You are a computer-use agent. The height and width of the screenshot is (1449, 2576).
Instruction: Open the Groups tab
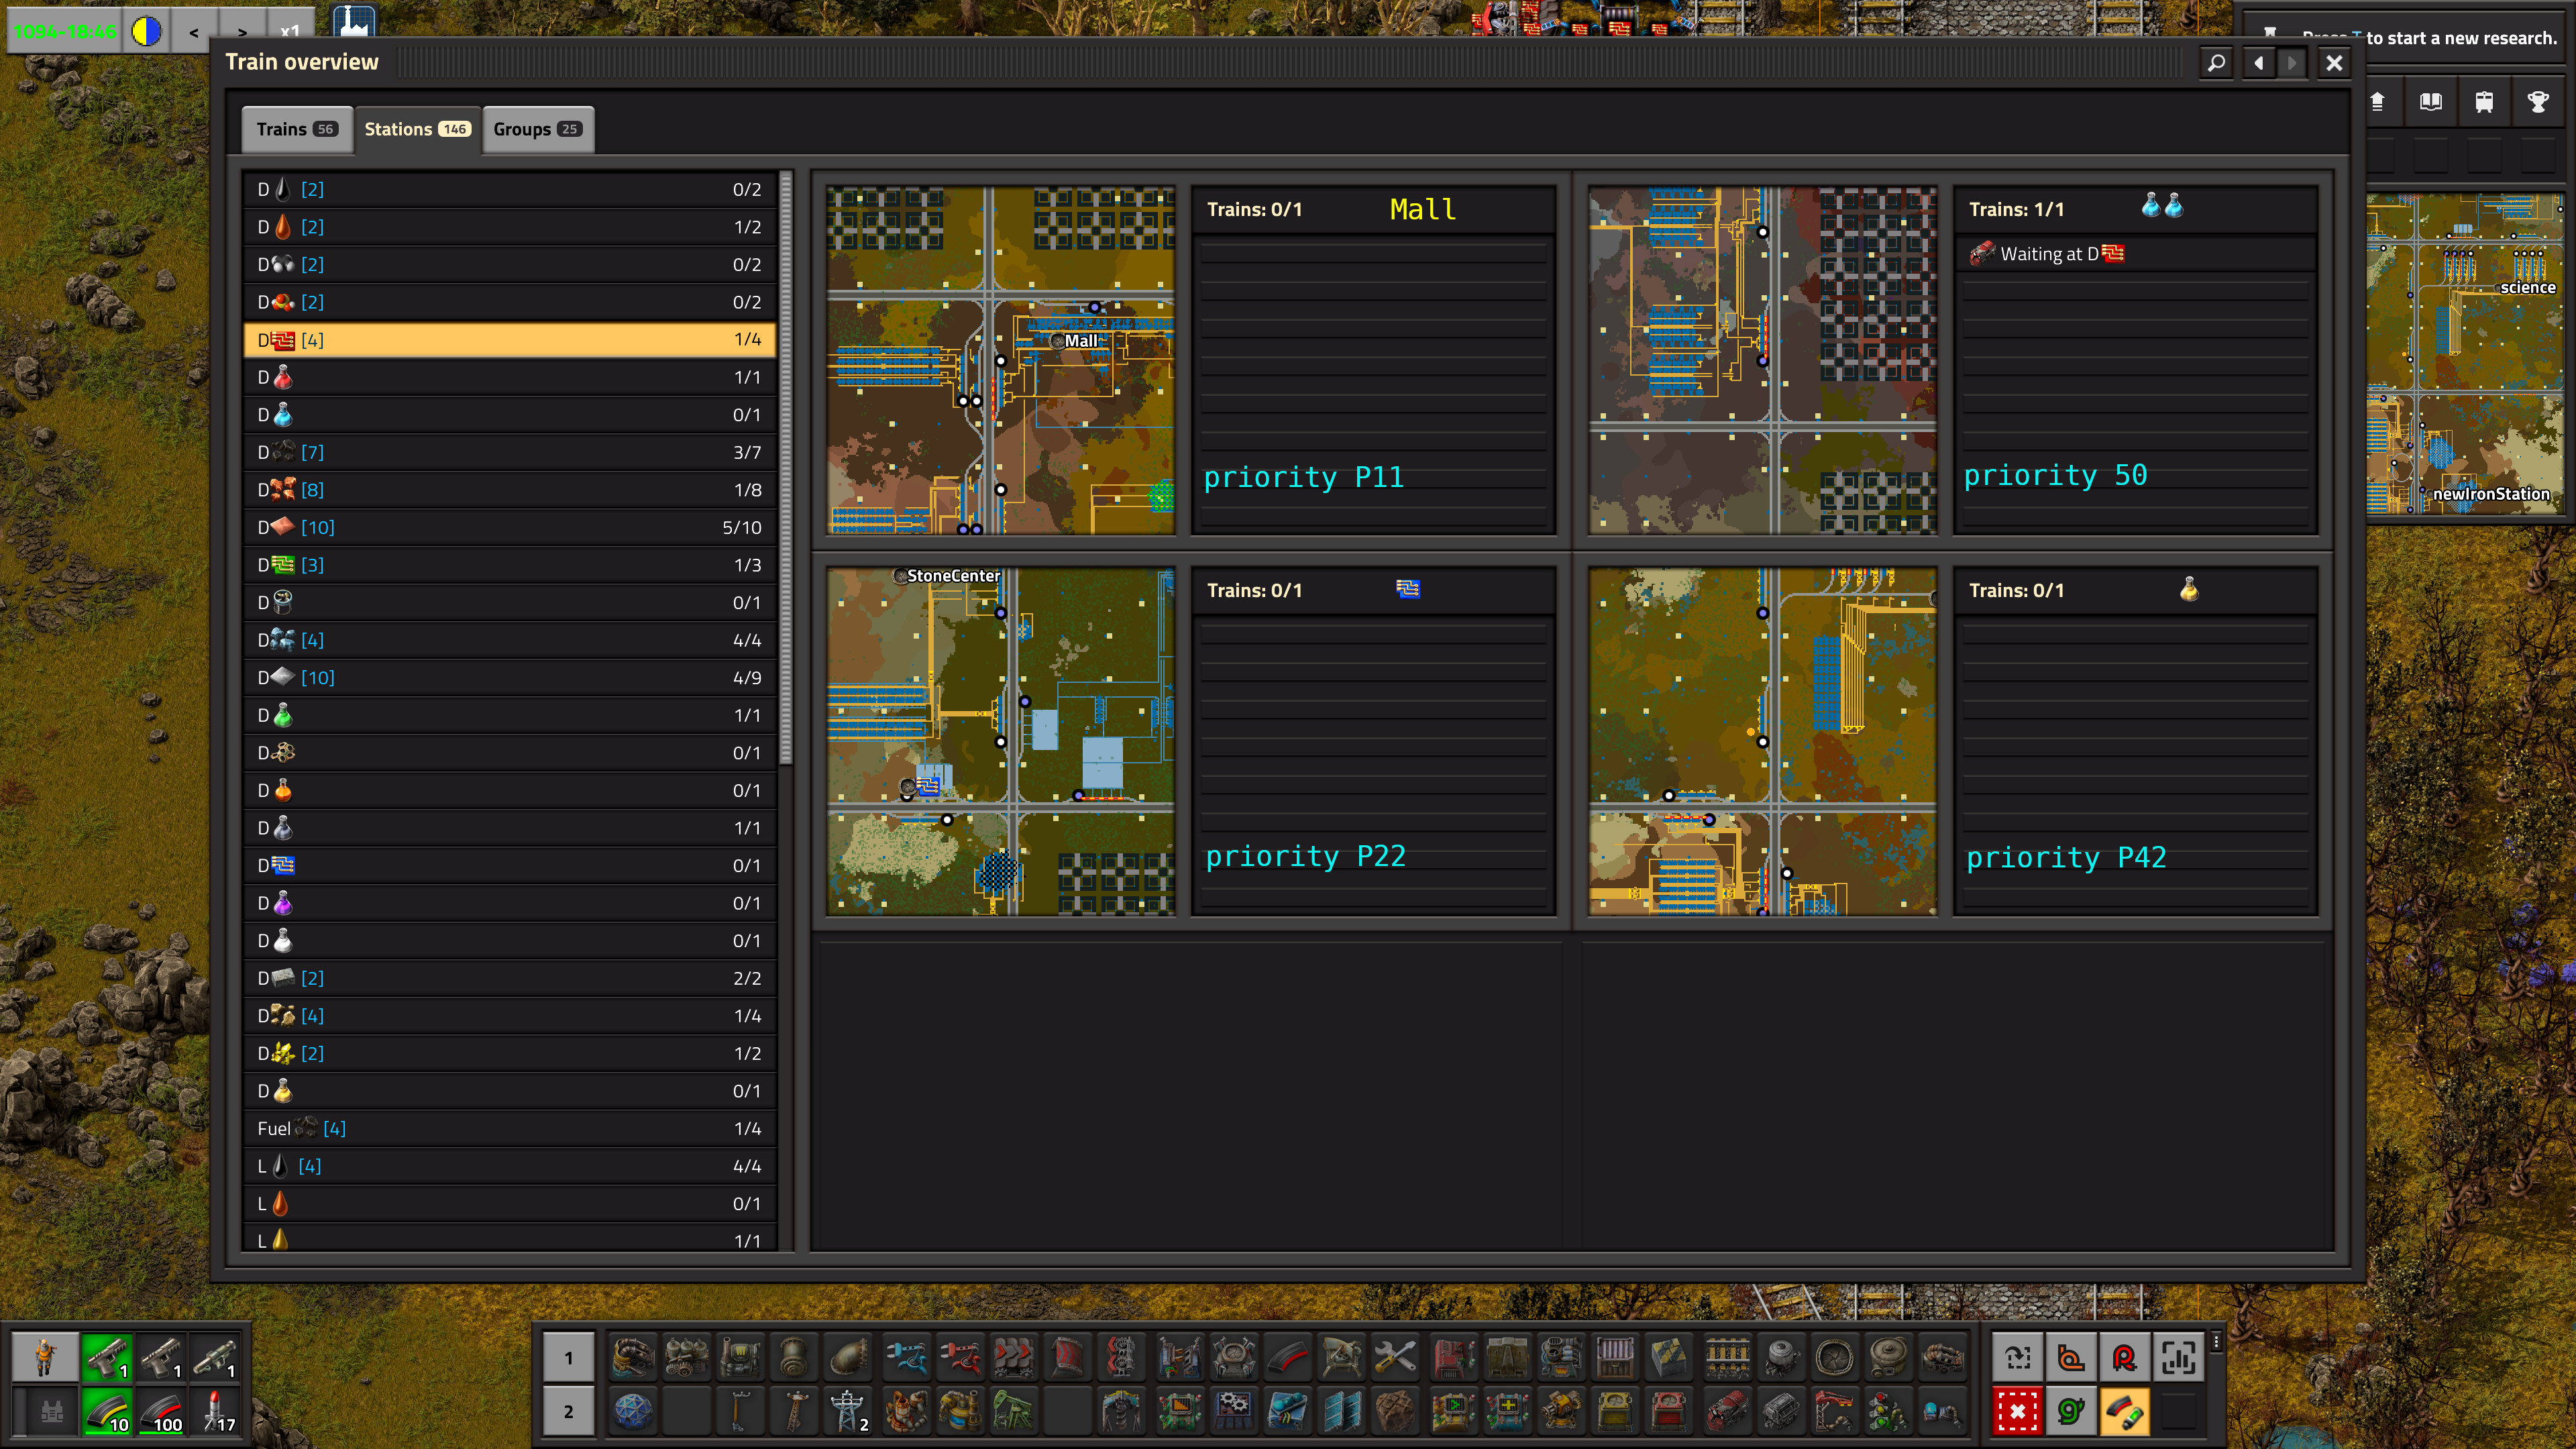pyautogui.click(x=538, y=129)
